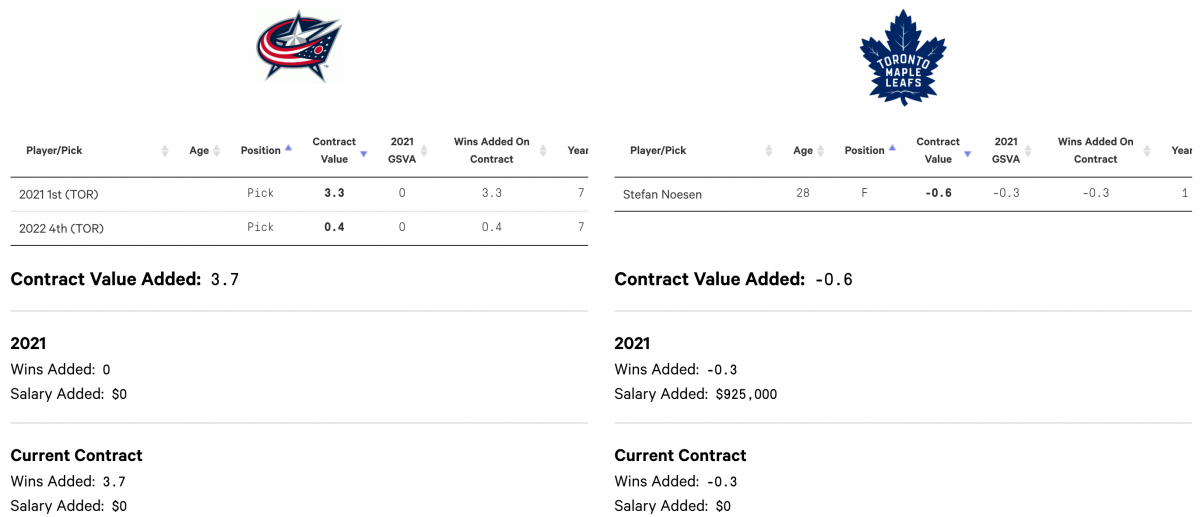
Task: Click the right table Contract Value header
Action: pos(938,150)
